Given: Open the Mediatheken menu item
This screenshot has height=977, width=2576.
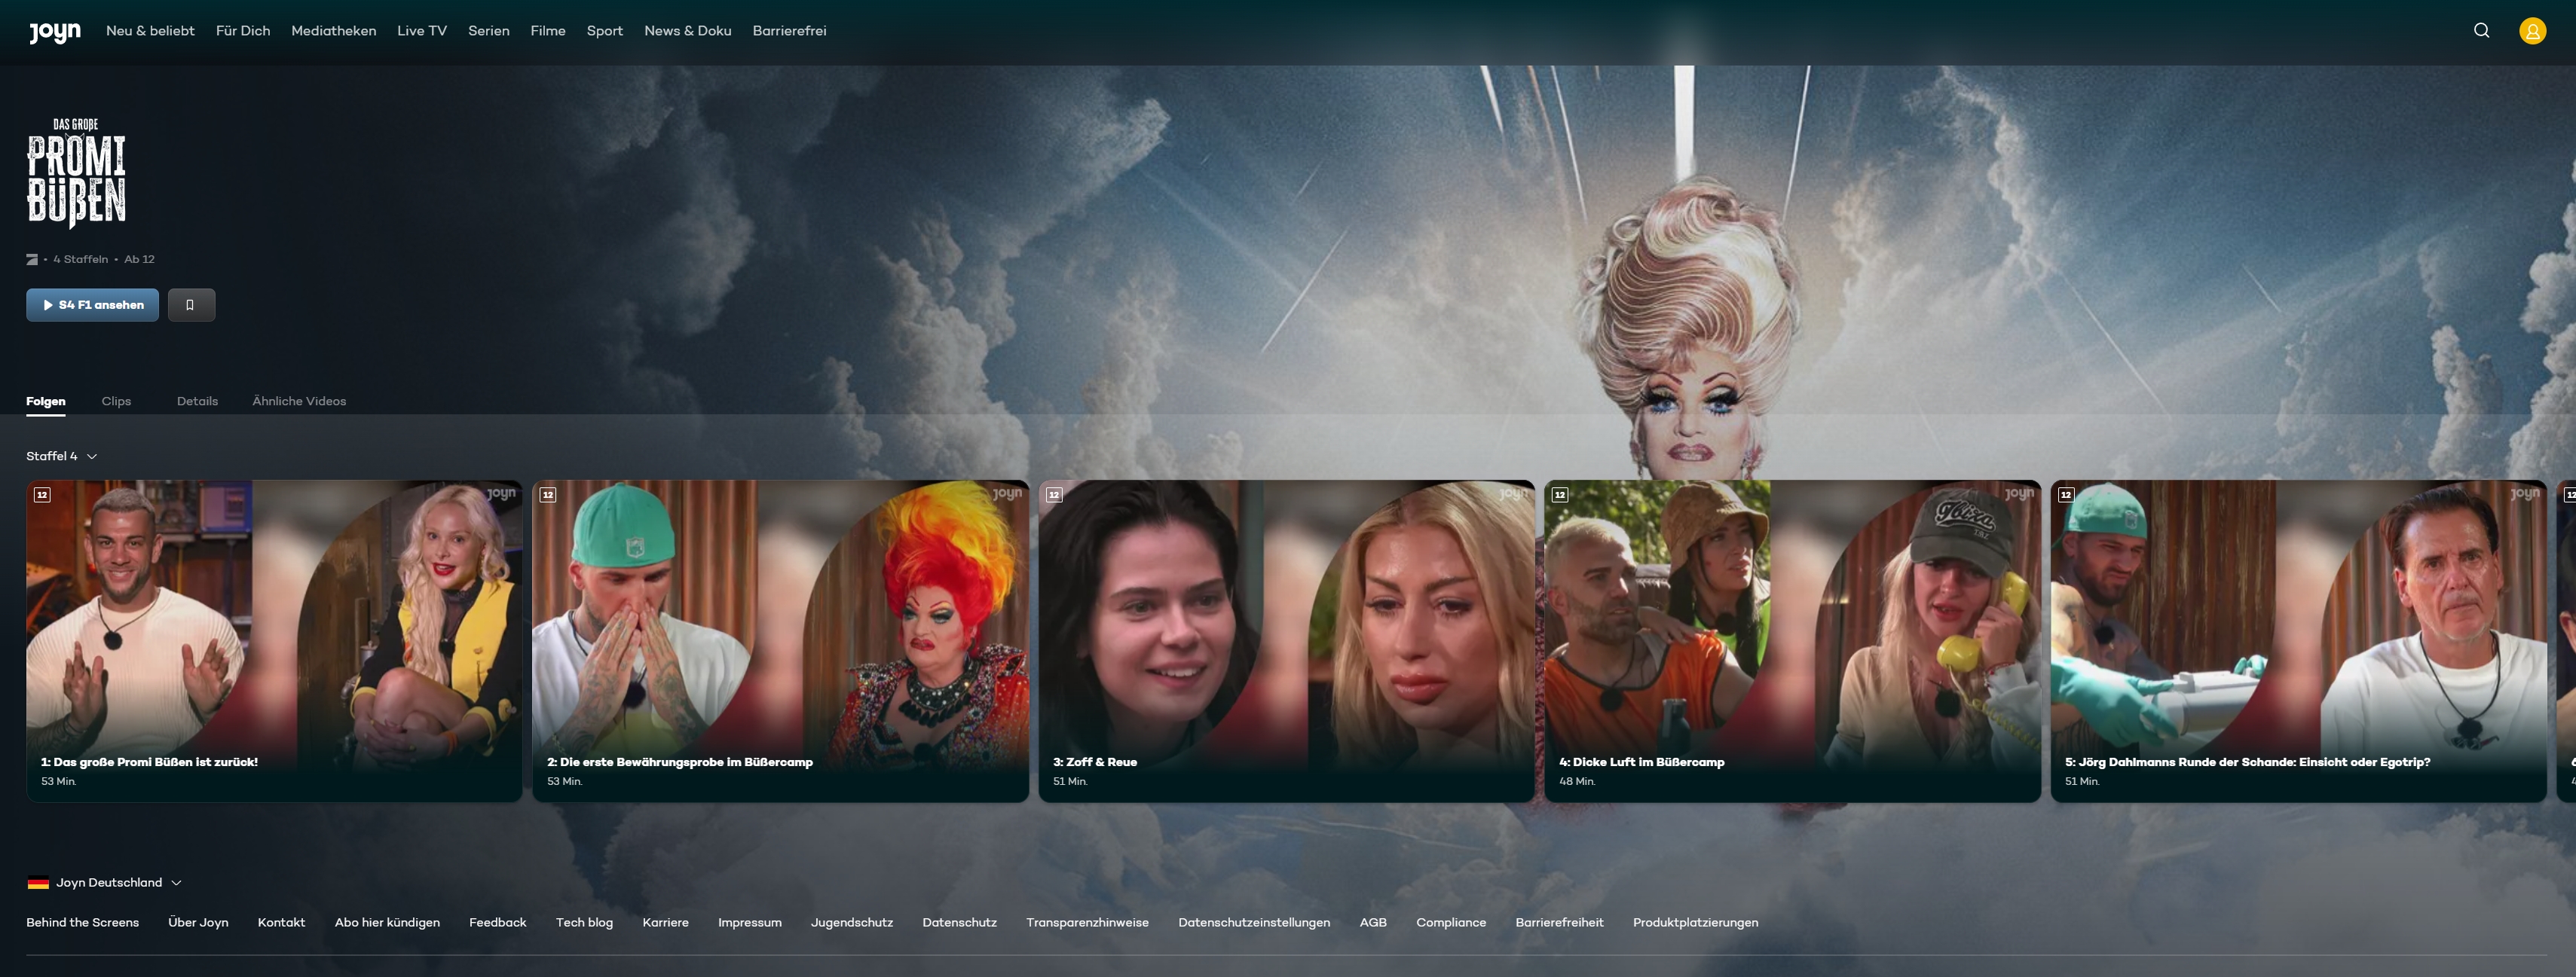Looking at the screenshot, I should click(x=333, y=31).
